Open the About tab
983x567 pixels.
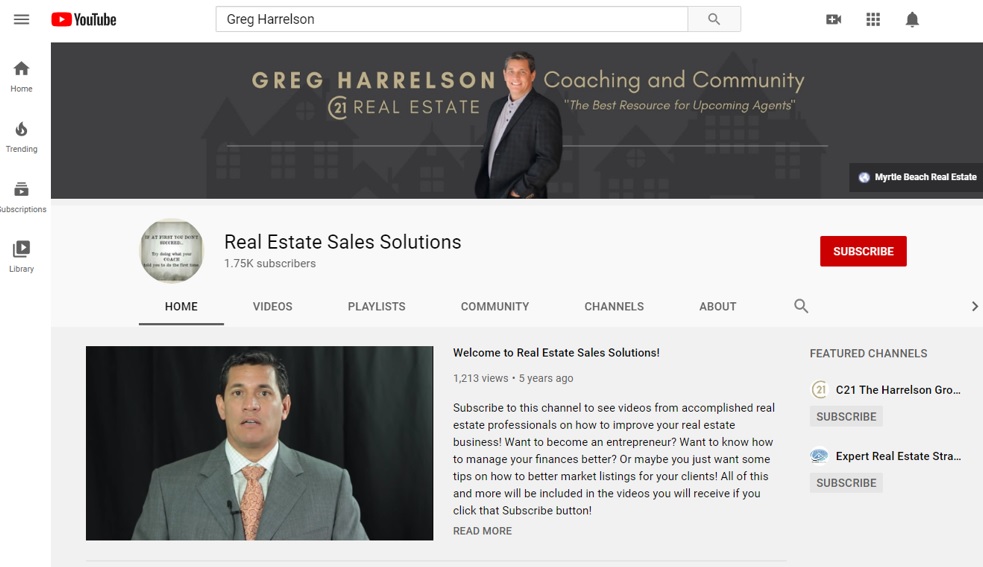point(717,306)
